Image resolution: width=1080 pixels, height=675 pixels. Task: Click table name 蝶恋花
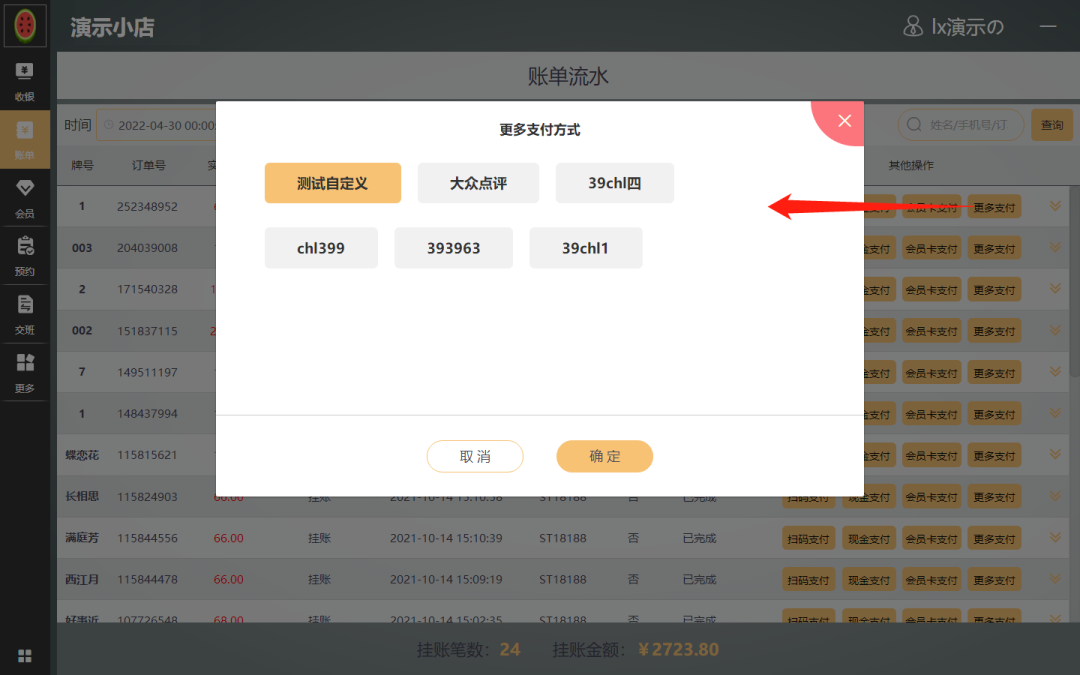82,455
